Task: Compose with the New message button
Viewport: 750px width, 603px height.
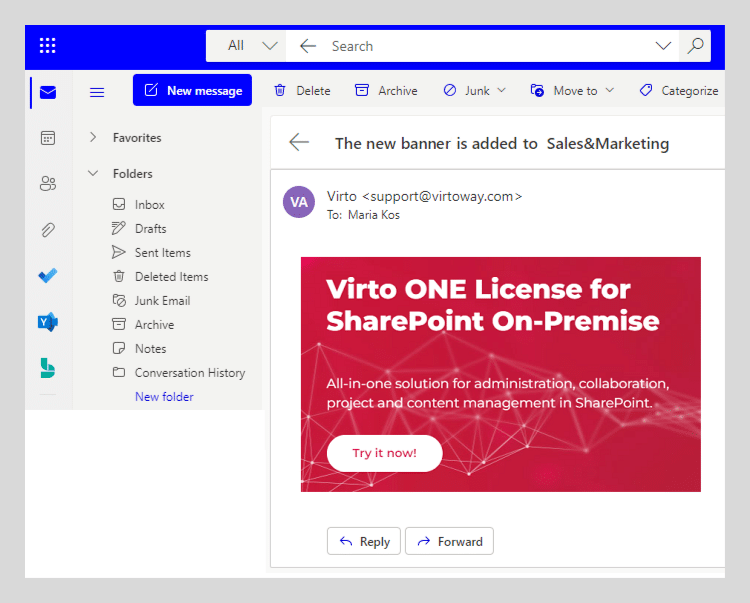Action: 192,90
